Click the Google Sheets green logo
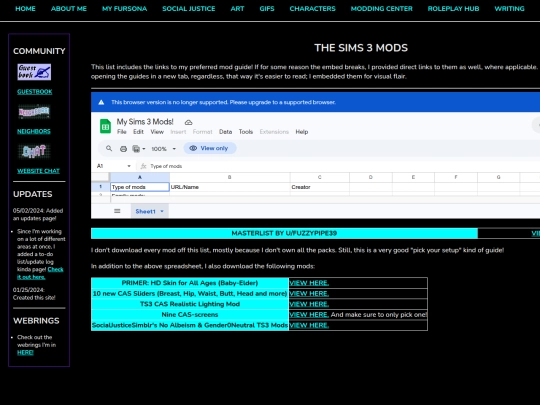 click(105, 126)
